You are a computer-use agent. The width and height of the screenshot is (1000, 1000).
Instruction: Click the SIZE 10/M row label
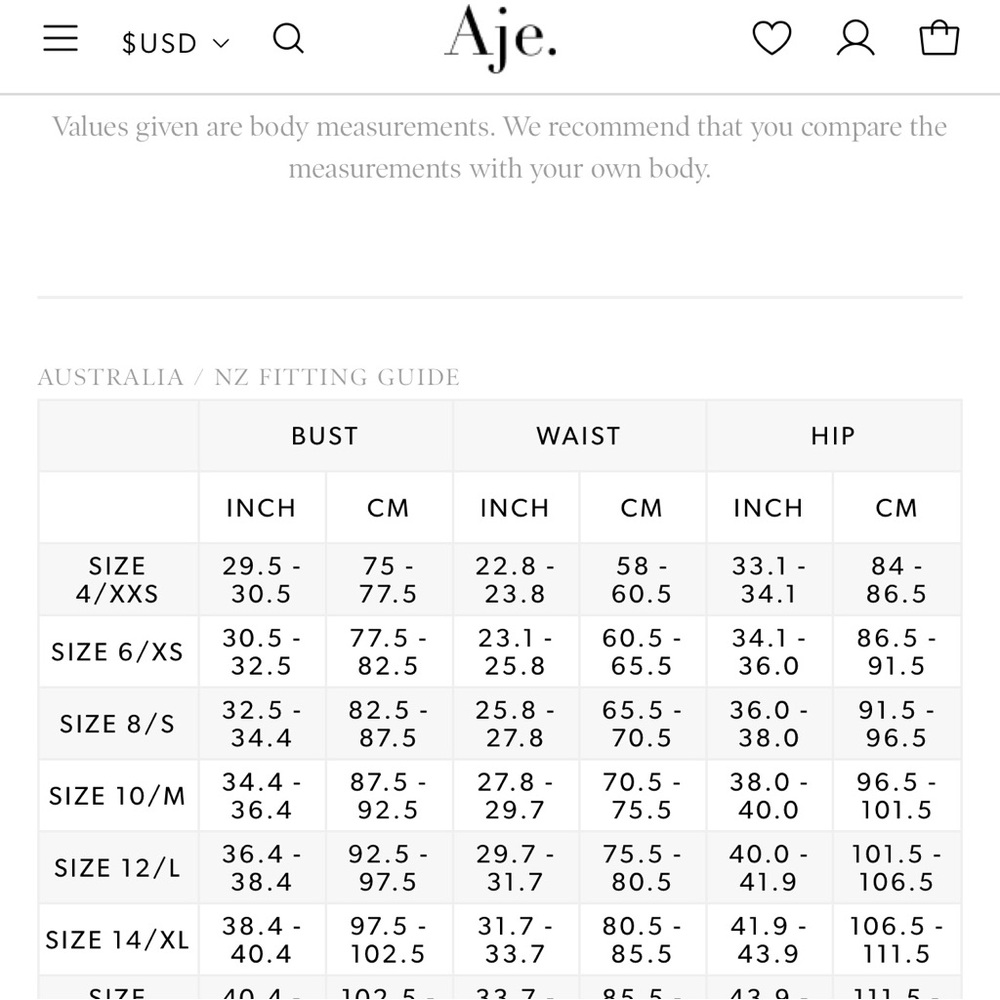(x=117, y=796)
